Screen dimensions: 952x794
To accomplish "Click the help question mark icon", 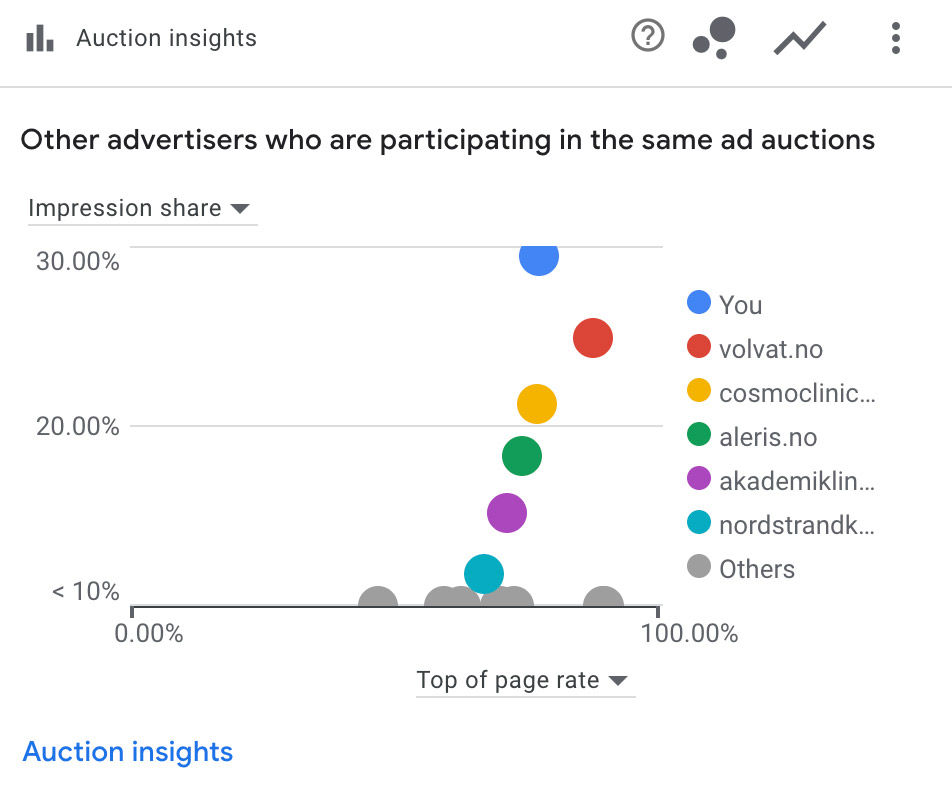I will (648, 38).
